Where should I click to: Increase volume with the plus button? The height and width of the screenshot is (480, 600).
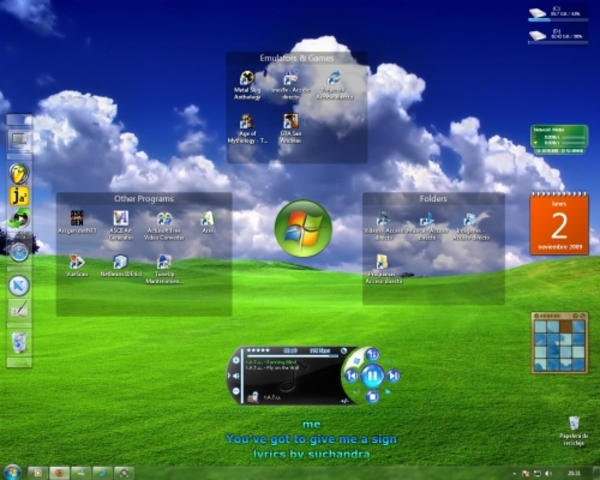pos(236,360)
